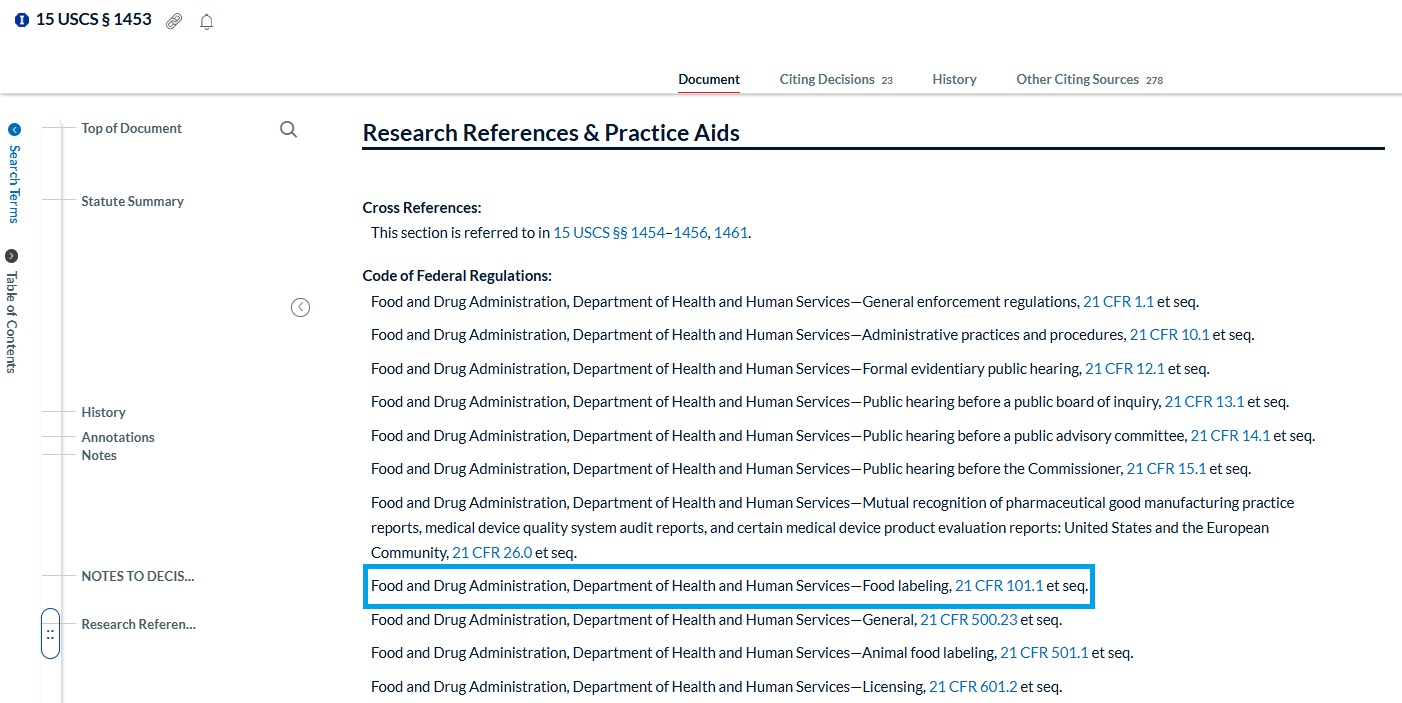This screenshot has height=703, width=1402.
Task: Click the Research References position drag handle
Action: 50,633
